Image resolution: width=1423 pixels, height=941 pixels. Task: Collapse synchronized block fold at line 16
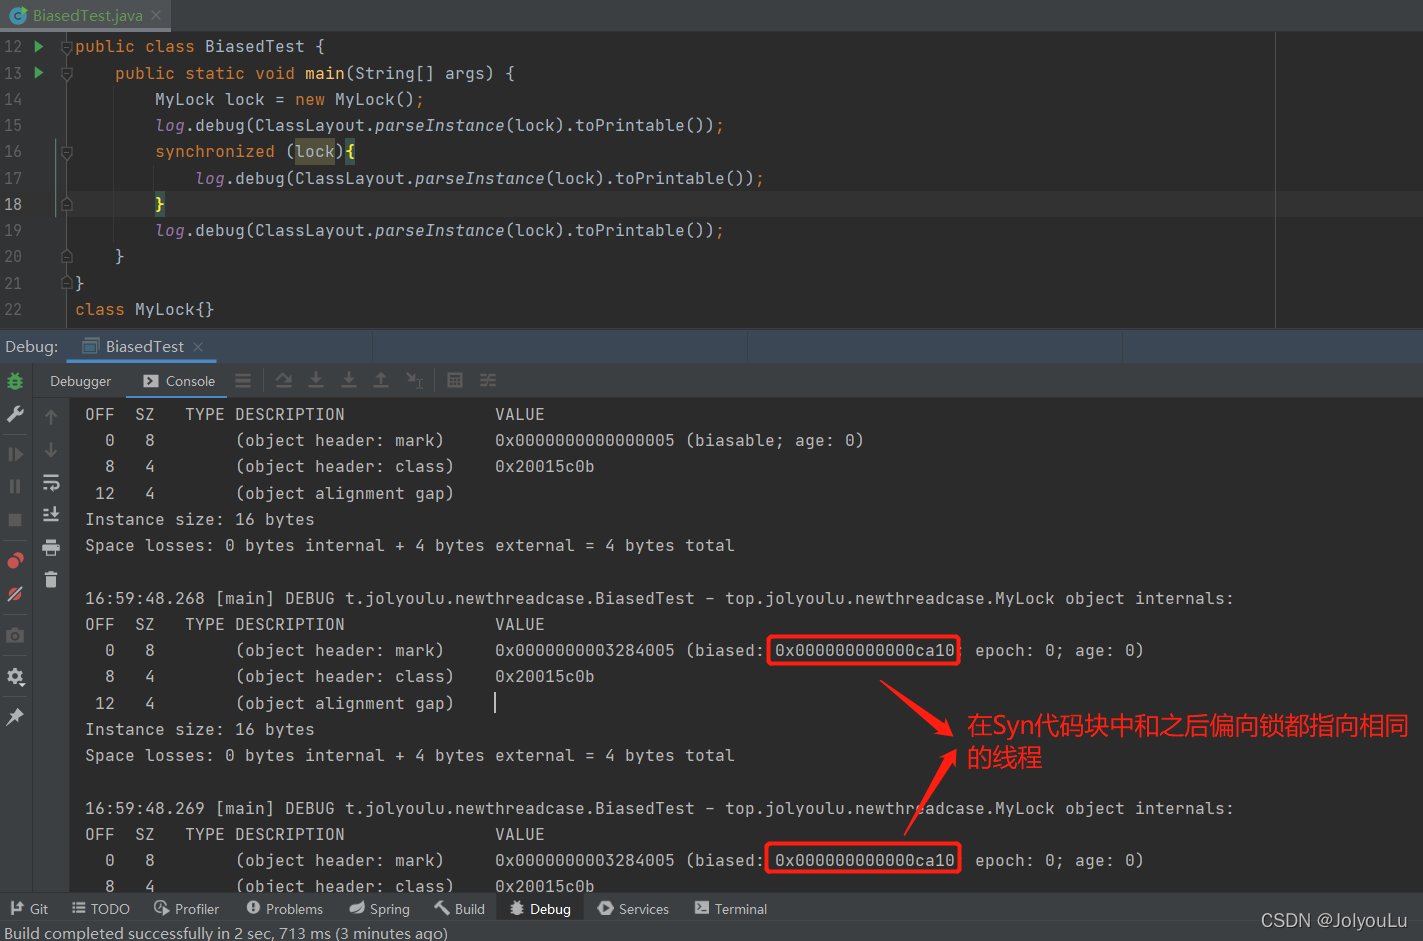[x=66, y=152]
